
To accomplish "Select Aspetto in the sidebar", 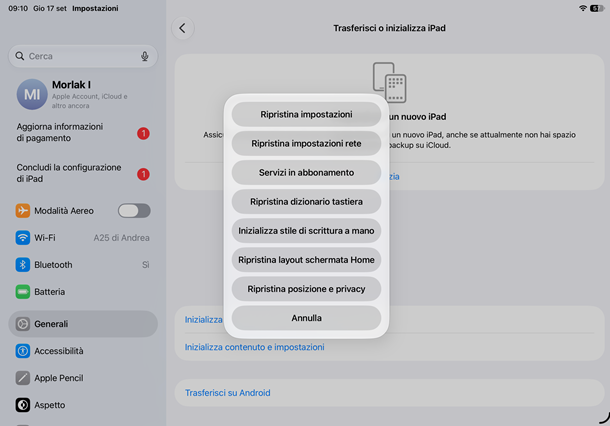I will click(x=83, y=405).
